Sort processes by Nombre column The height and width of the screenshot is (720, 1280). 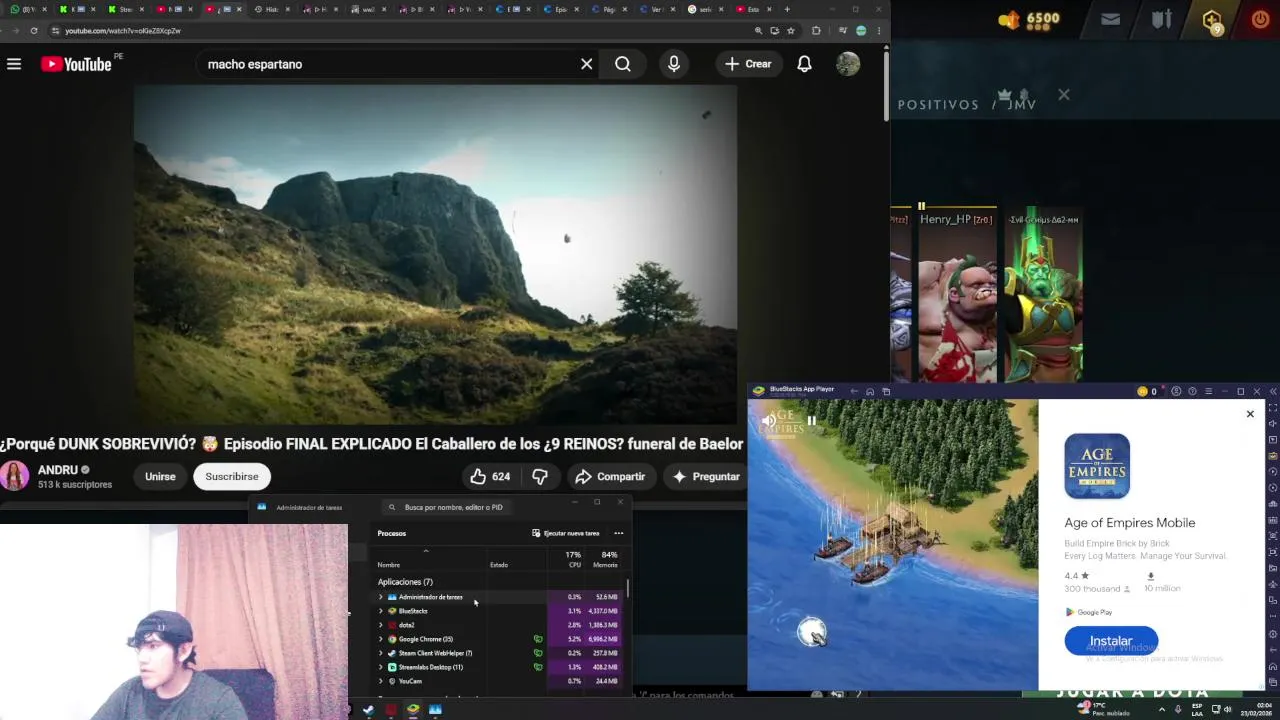389,565
